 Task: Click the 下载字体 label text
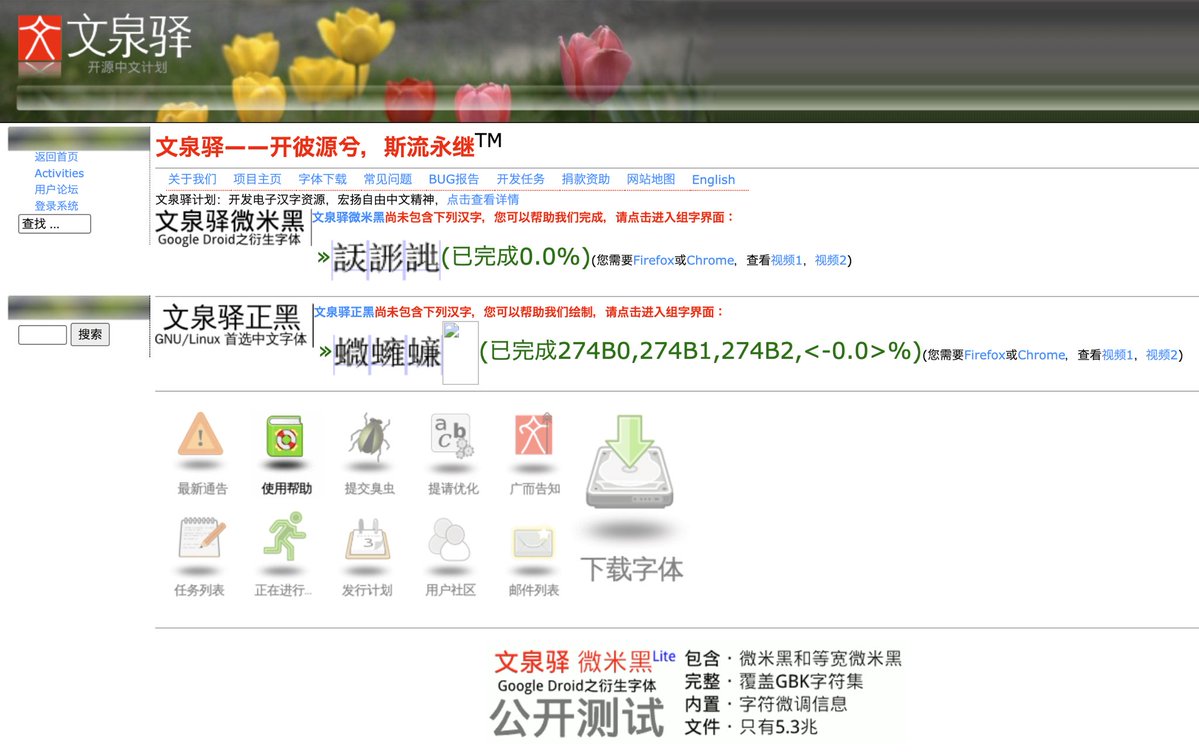632,569
